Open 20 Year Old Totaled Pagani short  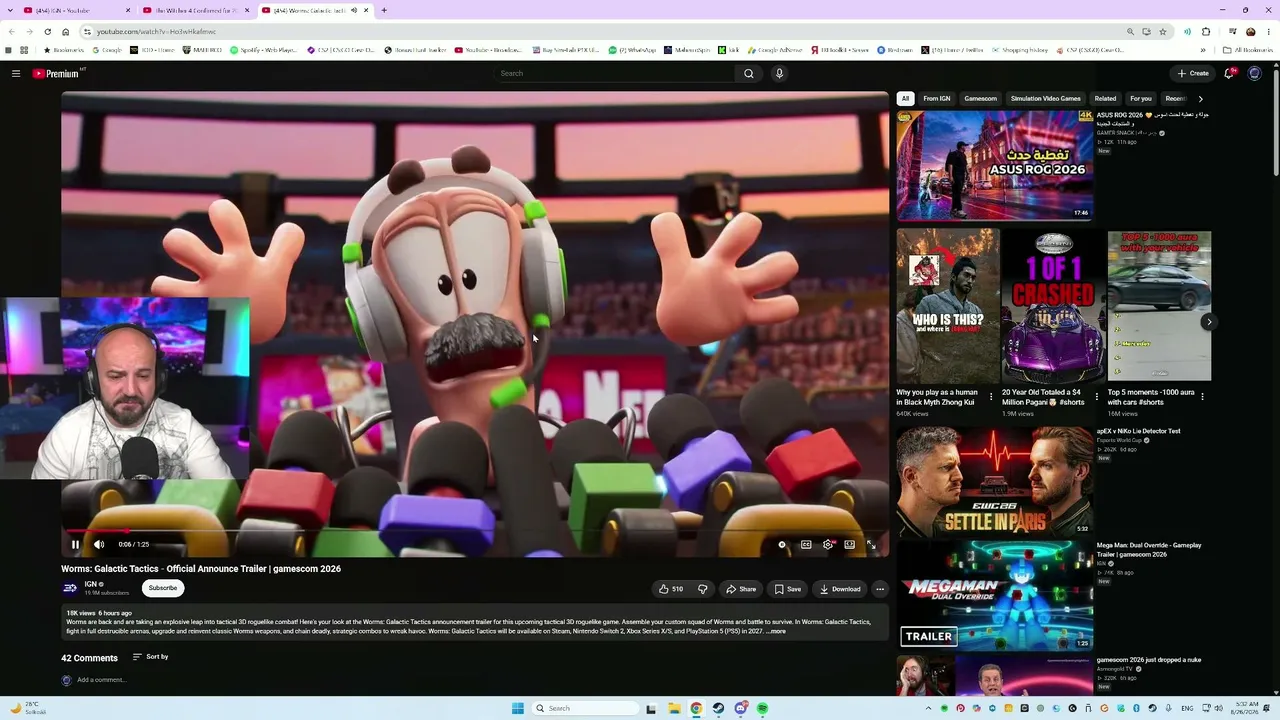1053,306
